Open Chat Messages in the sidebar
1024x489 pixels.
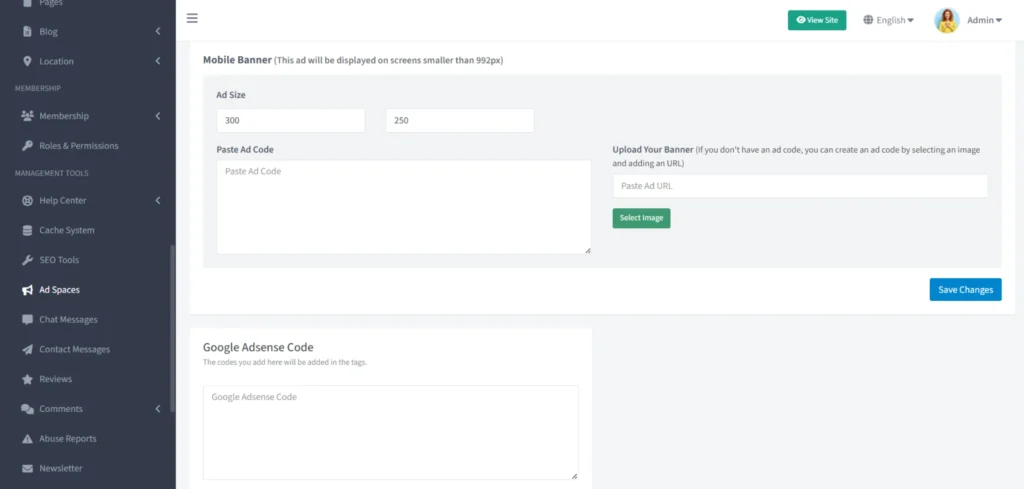68,320
